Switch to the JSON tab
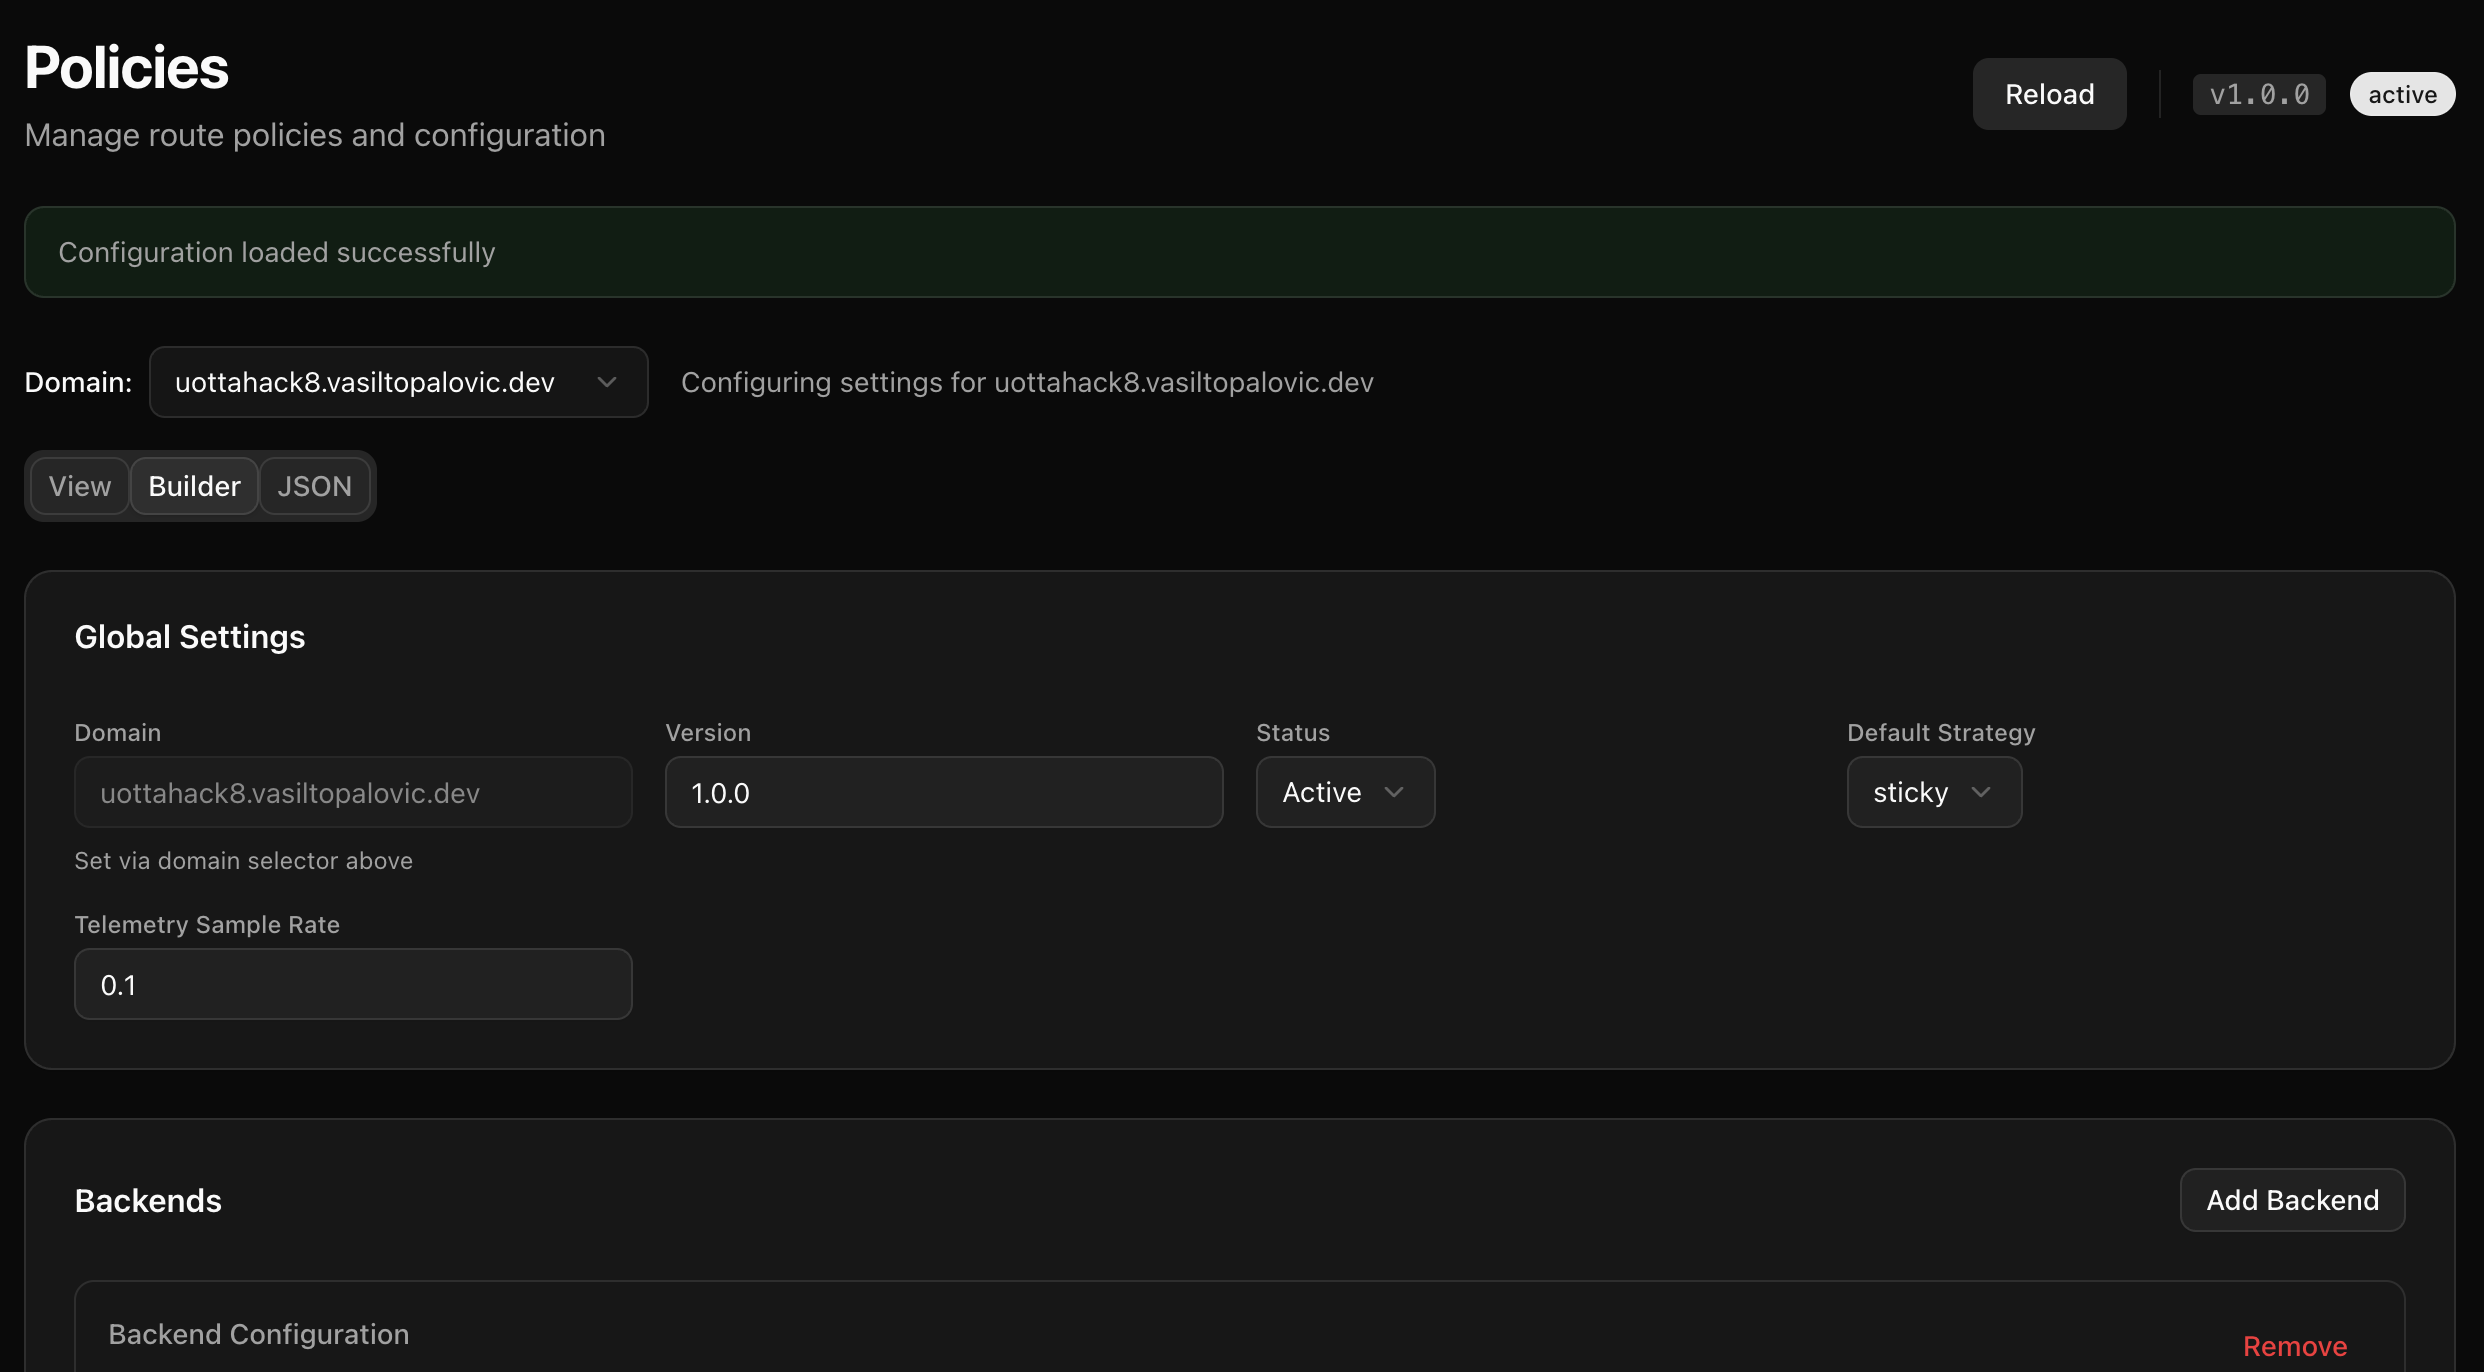Image resolution: width=2484 pixels, height=1372 pixels. 314,486
